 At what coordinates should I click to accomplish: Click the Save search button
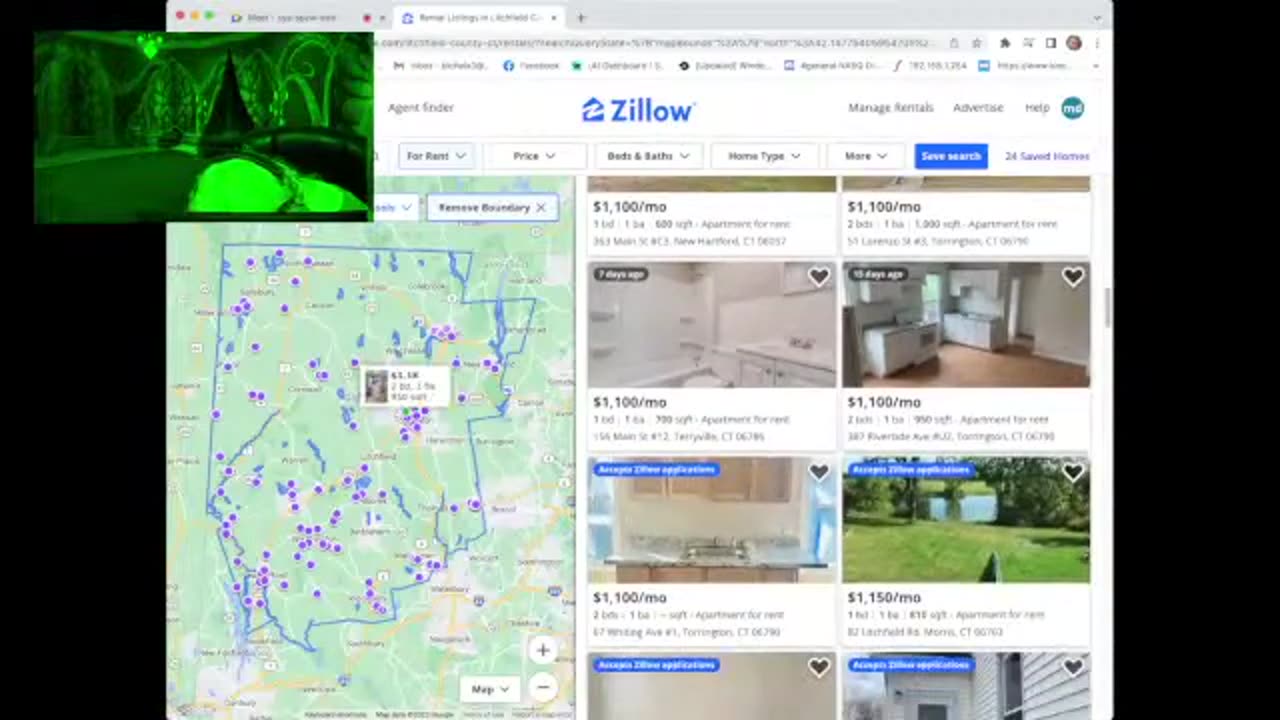[x=951, y=156]
